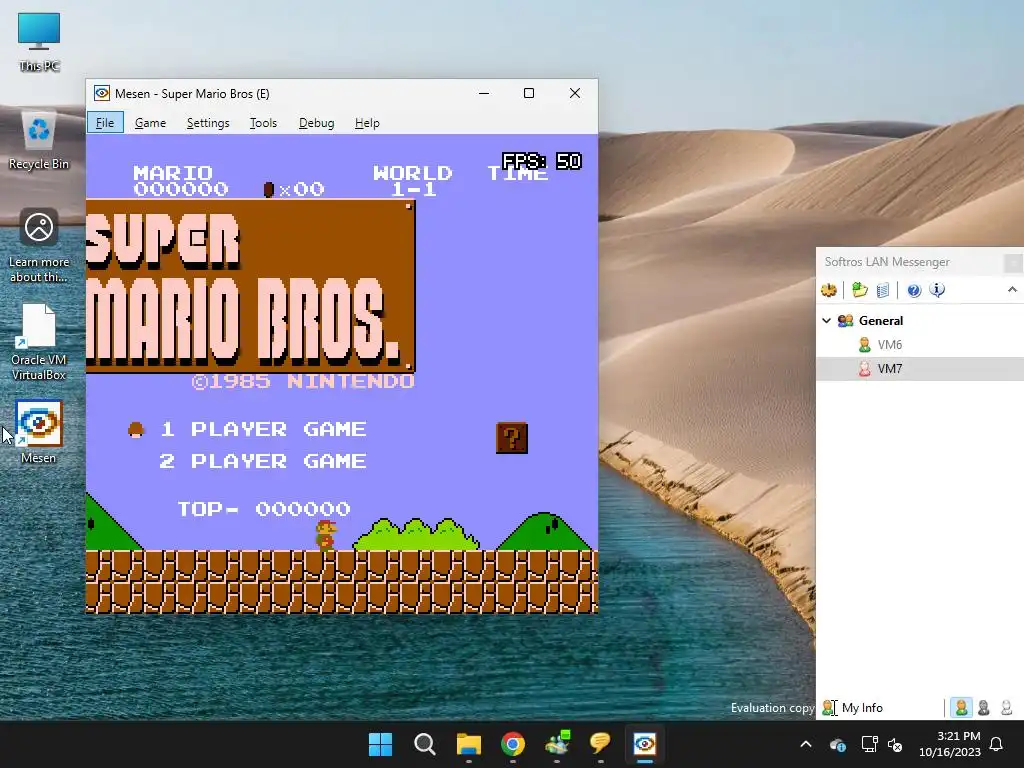Open clock and date 3:21 PM
This screenshot has height=768, width=1024.
pyautogui.click(x=950, y=744)
